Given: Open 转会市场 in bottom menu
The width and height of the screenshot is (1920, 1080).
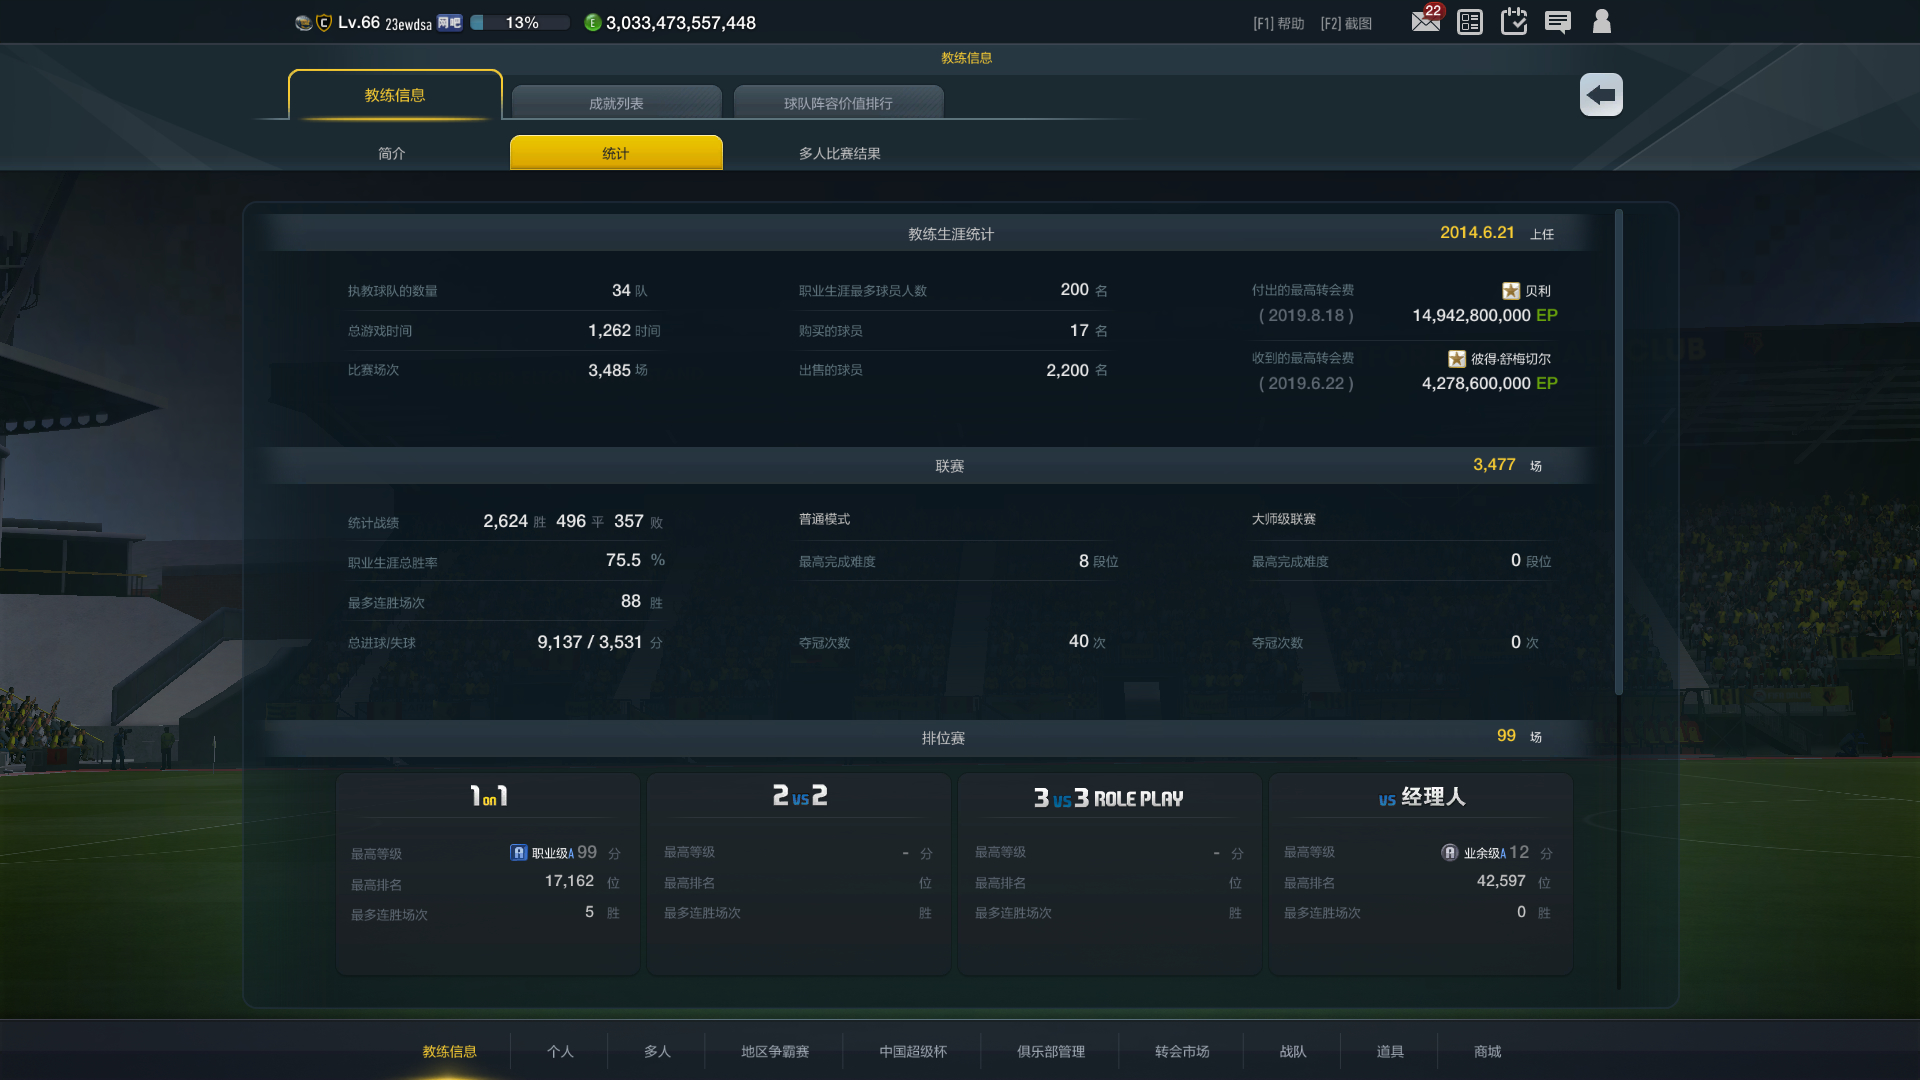Looking at the screenshot, I should pos(1182,1051).
